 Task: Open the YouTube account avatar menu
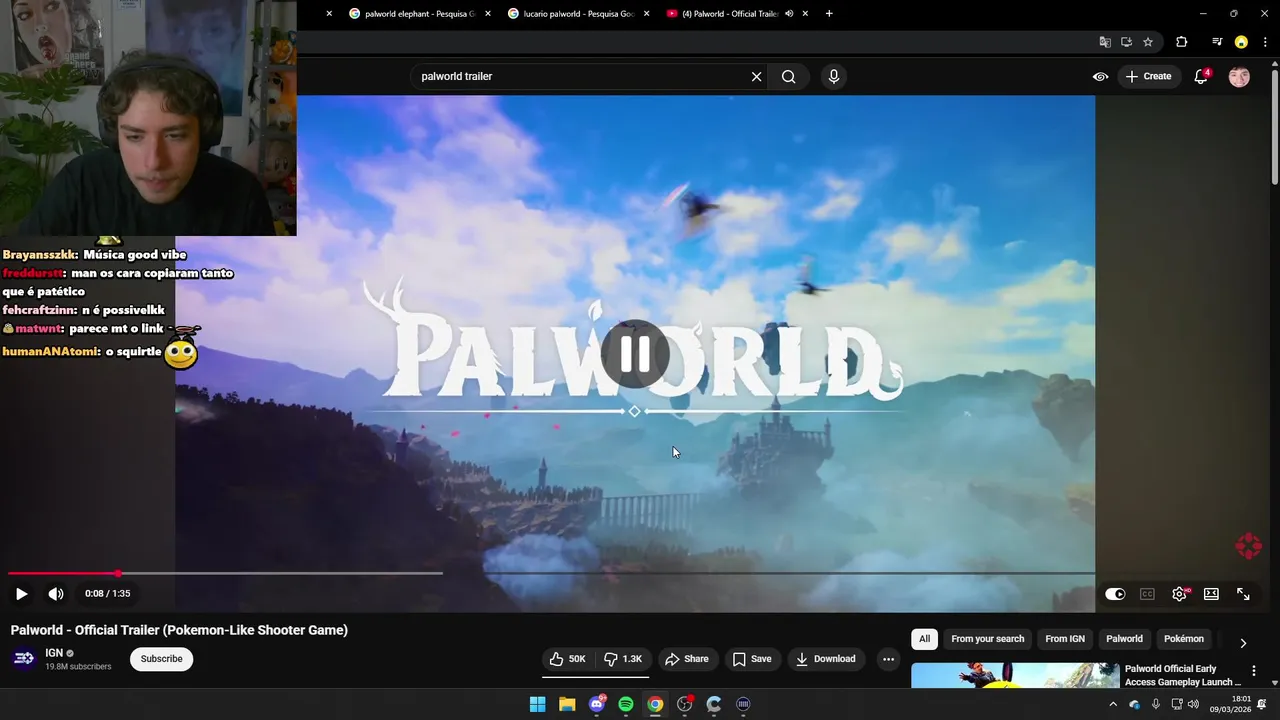(1239, 77)
